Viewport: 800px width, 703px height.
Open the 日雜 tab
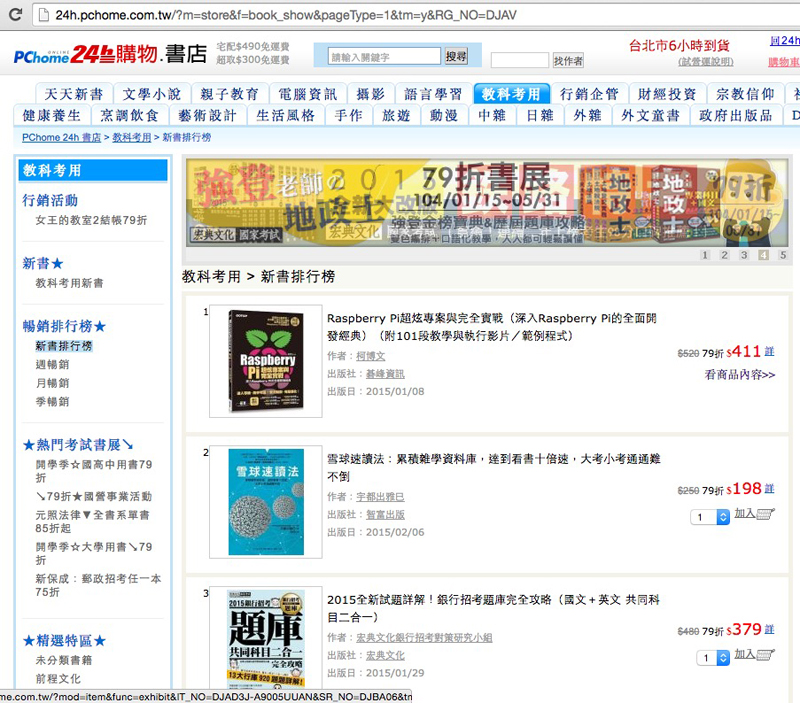click(540, 115)
